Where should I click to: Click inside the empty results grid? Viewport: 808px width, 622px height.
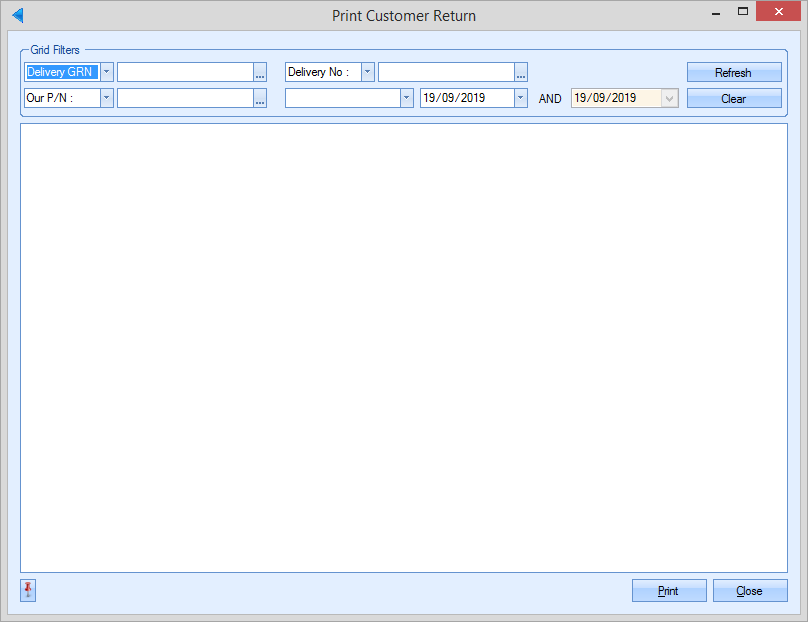tap(404, 348)
